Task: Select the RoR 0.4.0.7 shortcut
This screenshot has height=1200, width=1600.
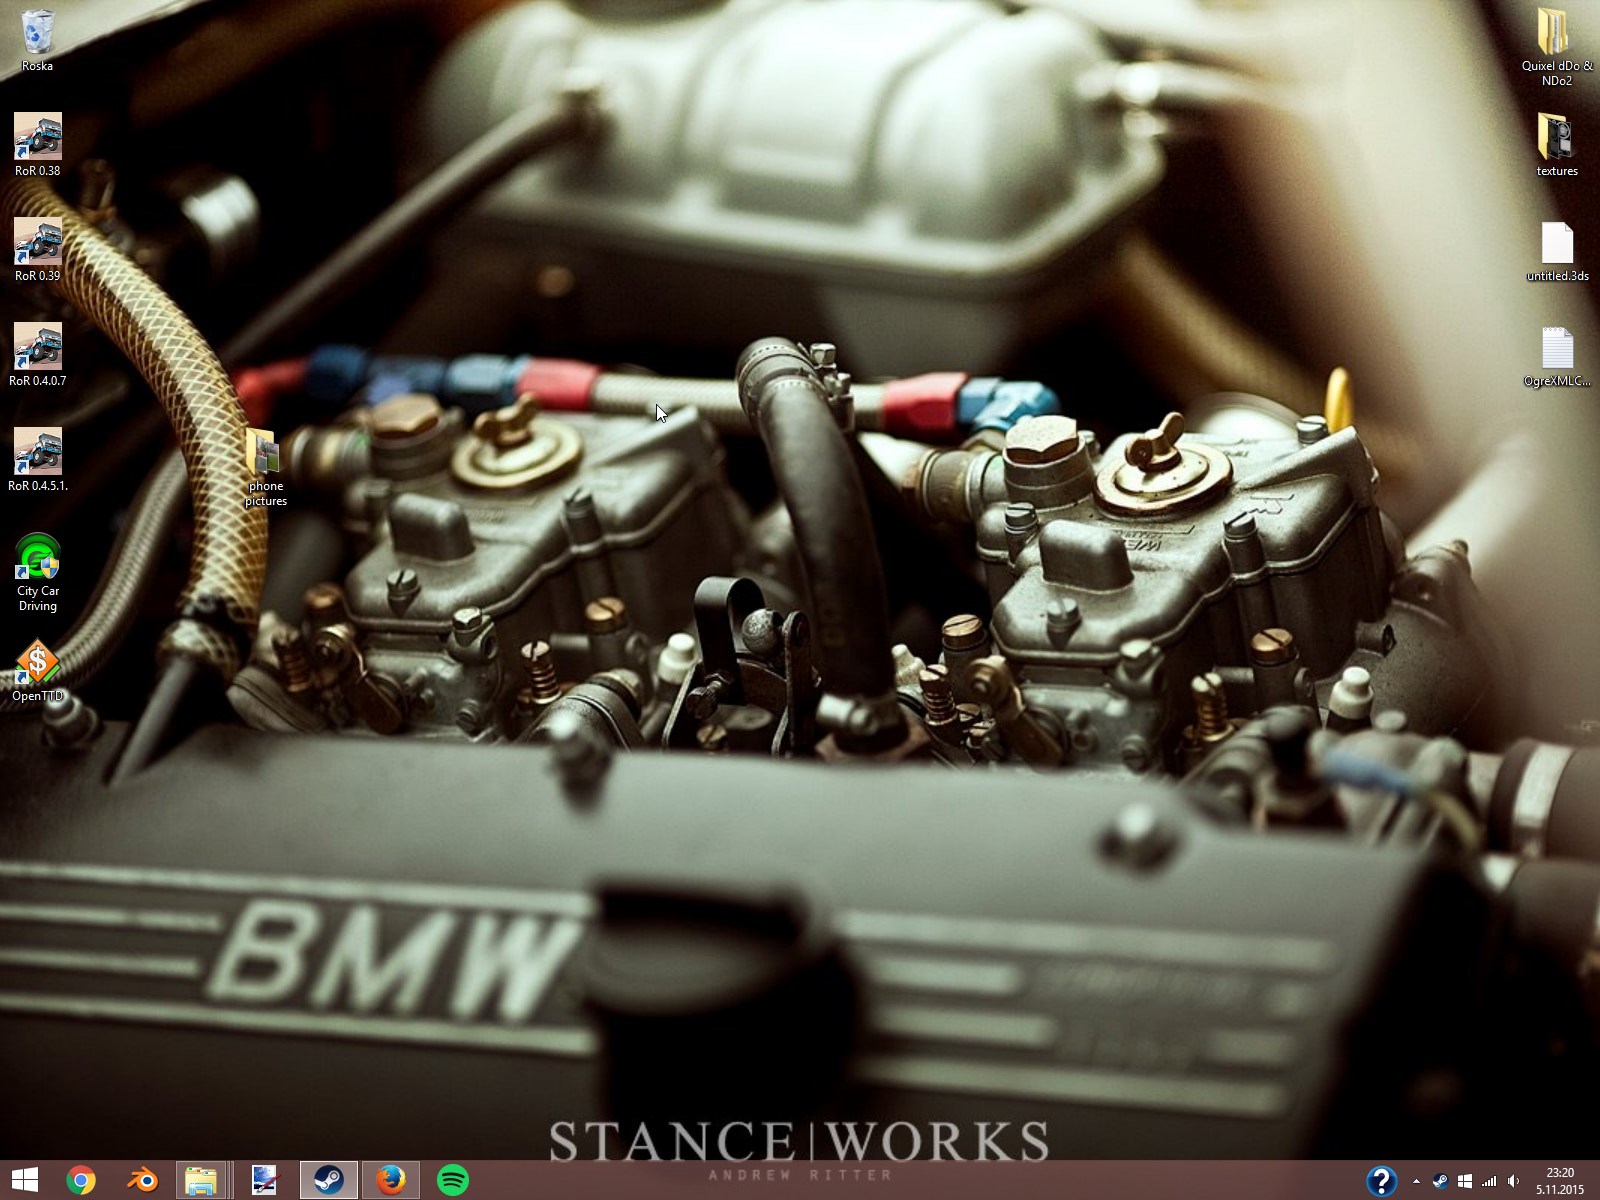Action: tap(37, 354)
